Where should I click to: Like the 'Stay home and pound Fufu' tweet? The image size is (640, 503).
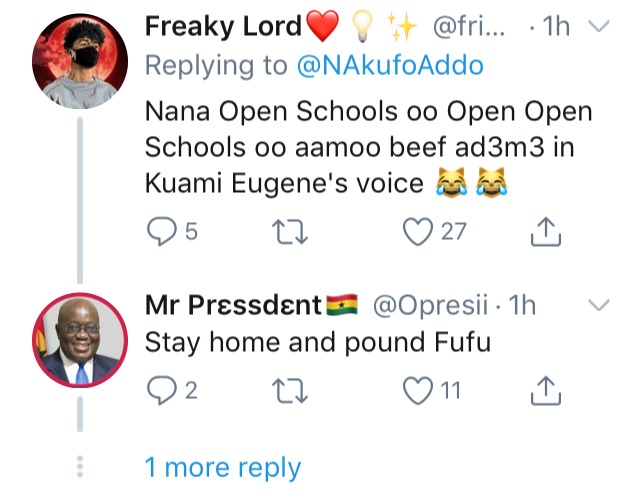[x=419, y=389]
